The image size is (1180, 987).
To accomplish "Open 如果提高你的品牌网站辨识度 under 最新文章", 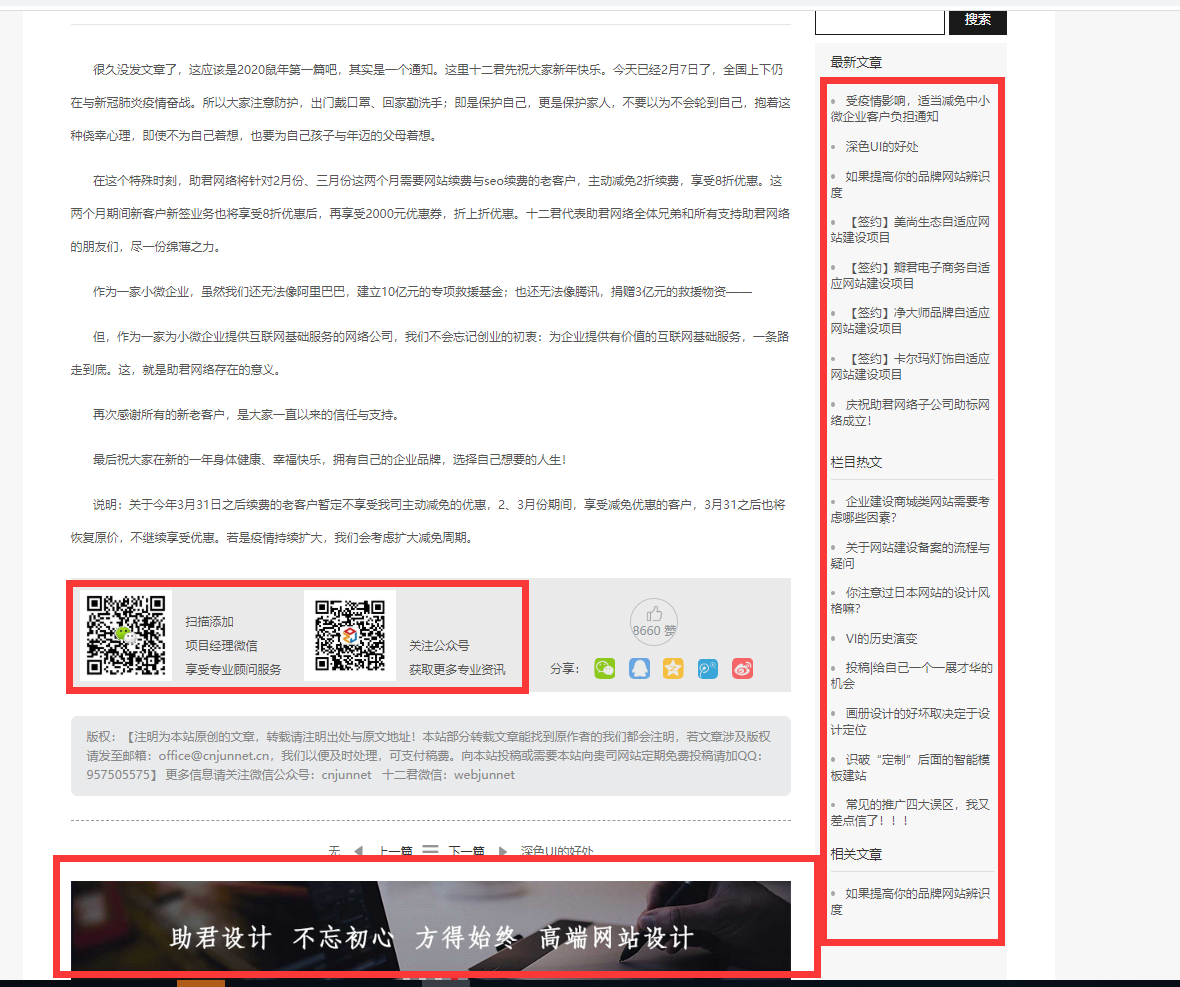I will 909,184.
